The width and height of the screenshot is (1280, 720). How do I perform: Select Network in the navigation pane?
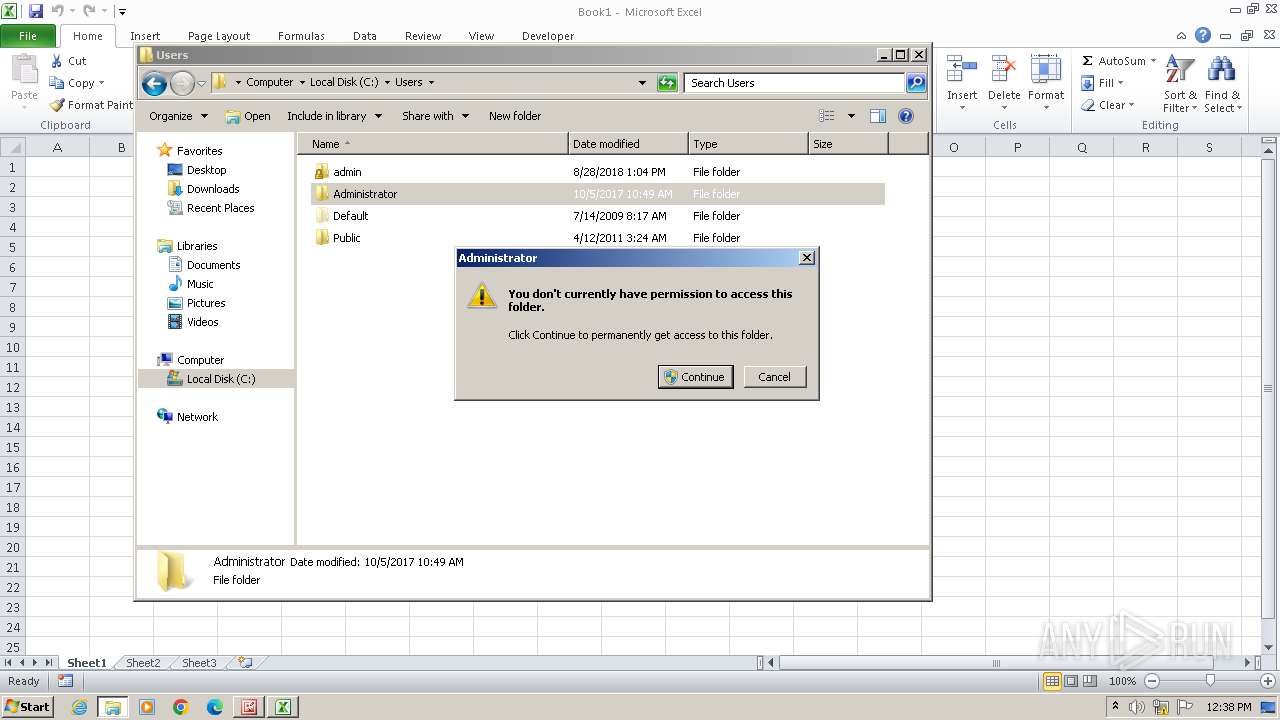(197, 417)
